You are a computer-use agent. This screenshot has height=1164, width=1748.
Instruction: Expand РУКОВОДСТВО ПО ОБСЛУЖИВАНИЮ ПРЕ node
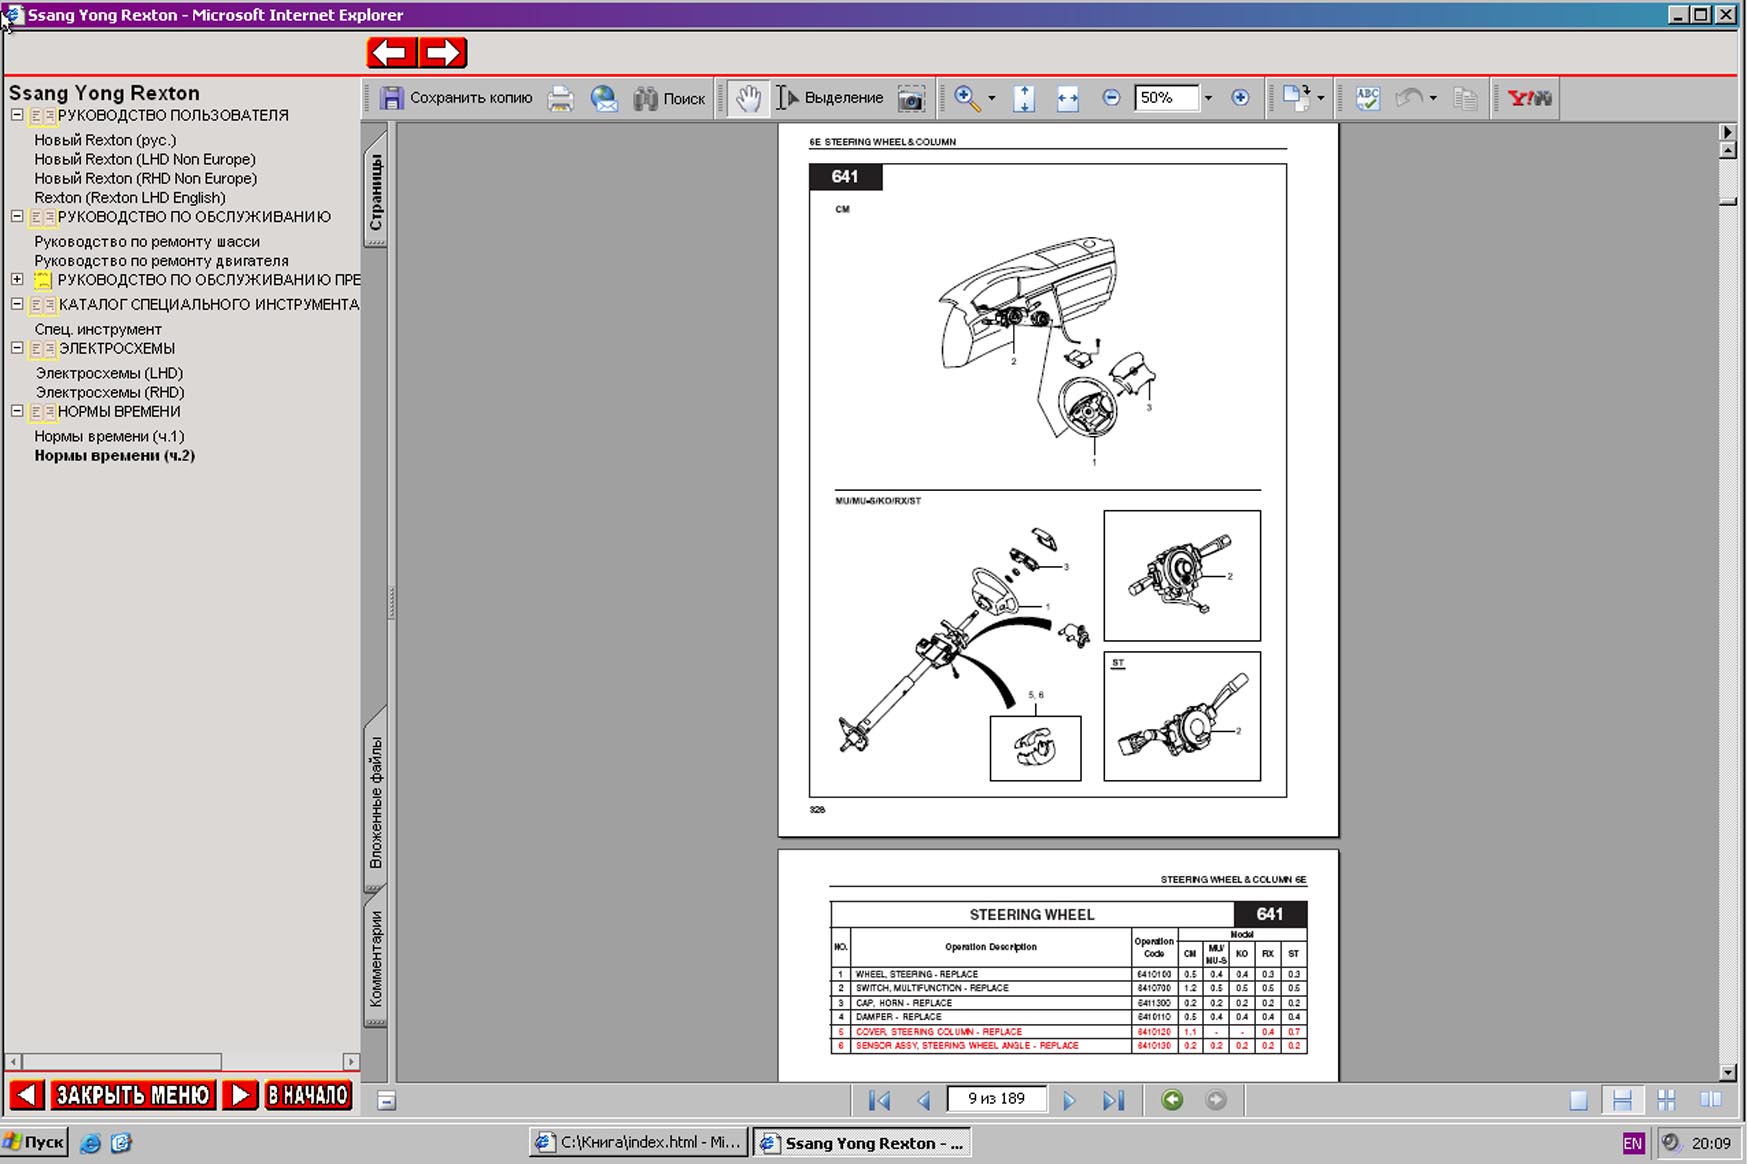point(17,280)
